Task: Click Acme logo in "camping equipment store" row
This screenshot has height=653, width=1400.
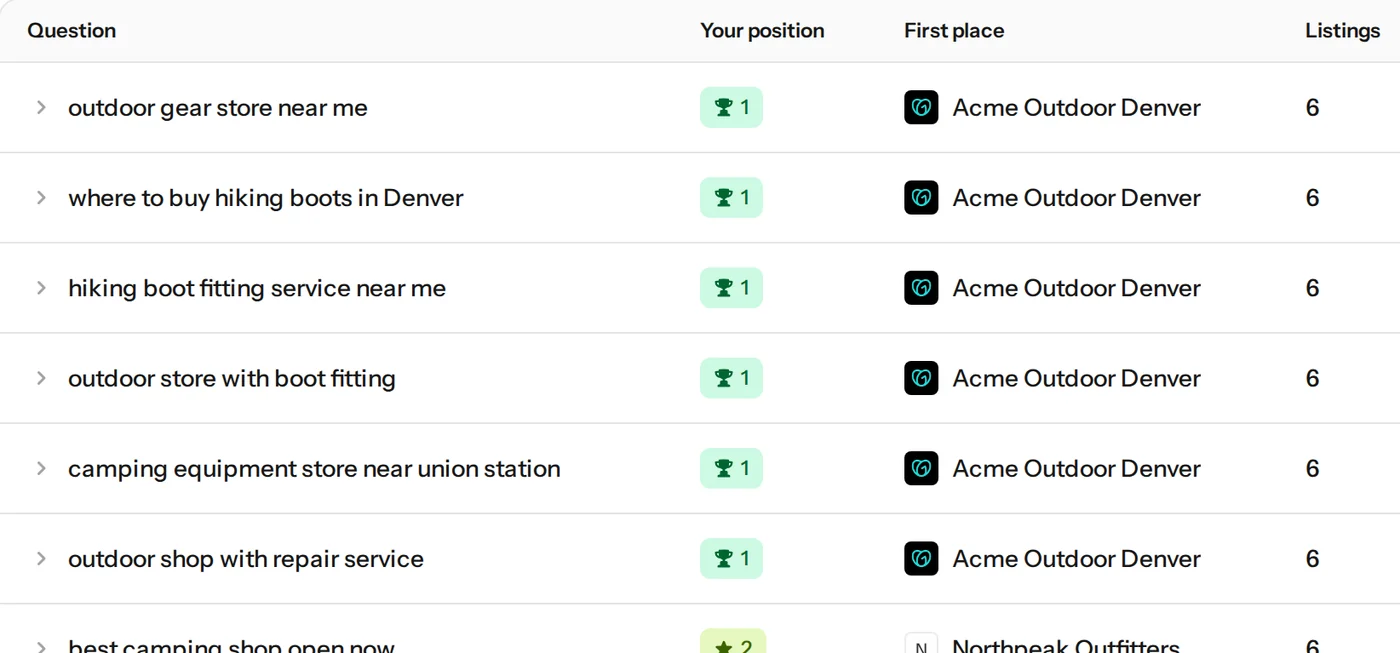Action: [921, 468]
